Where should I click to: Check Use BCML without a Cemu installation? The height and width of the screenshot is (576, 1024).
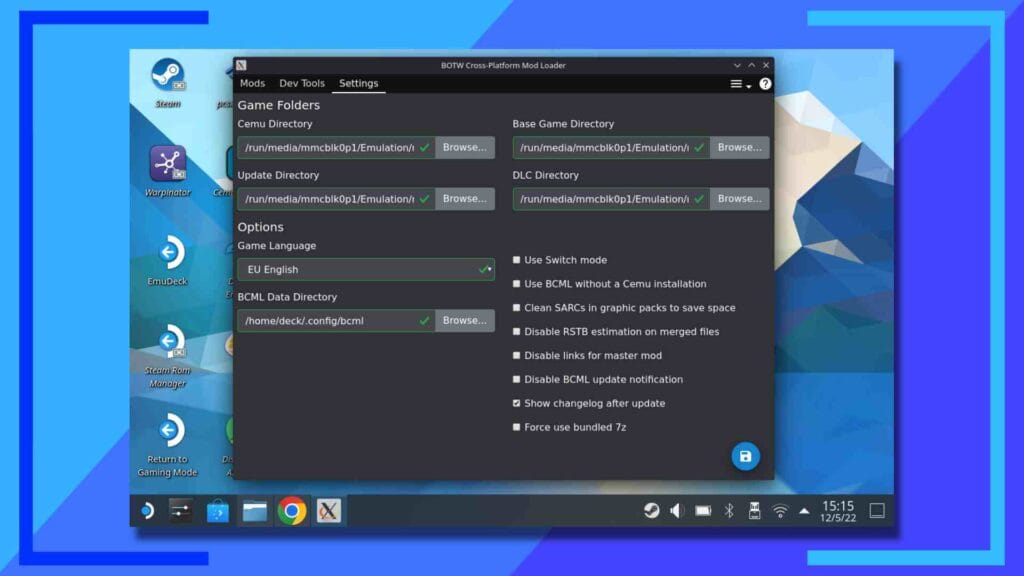(517, 284)
